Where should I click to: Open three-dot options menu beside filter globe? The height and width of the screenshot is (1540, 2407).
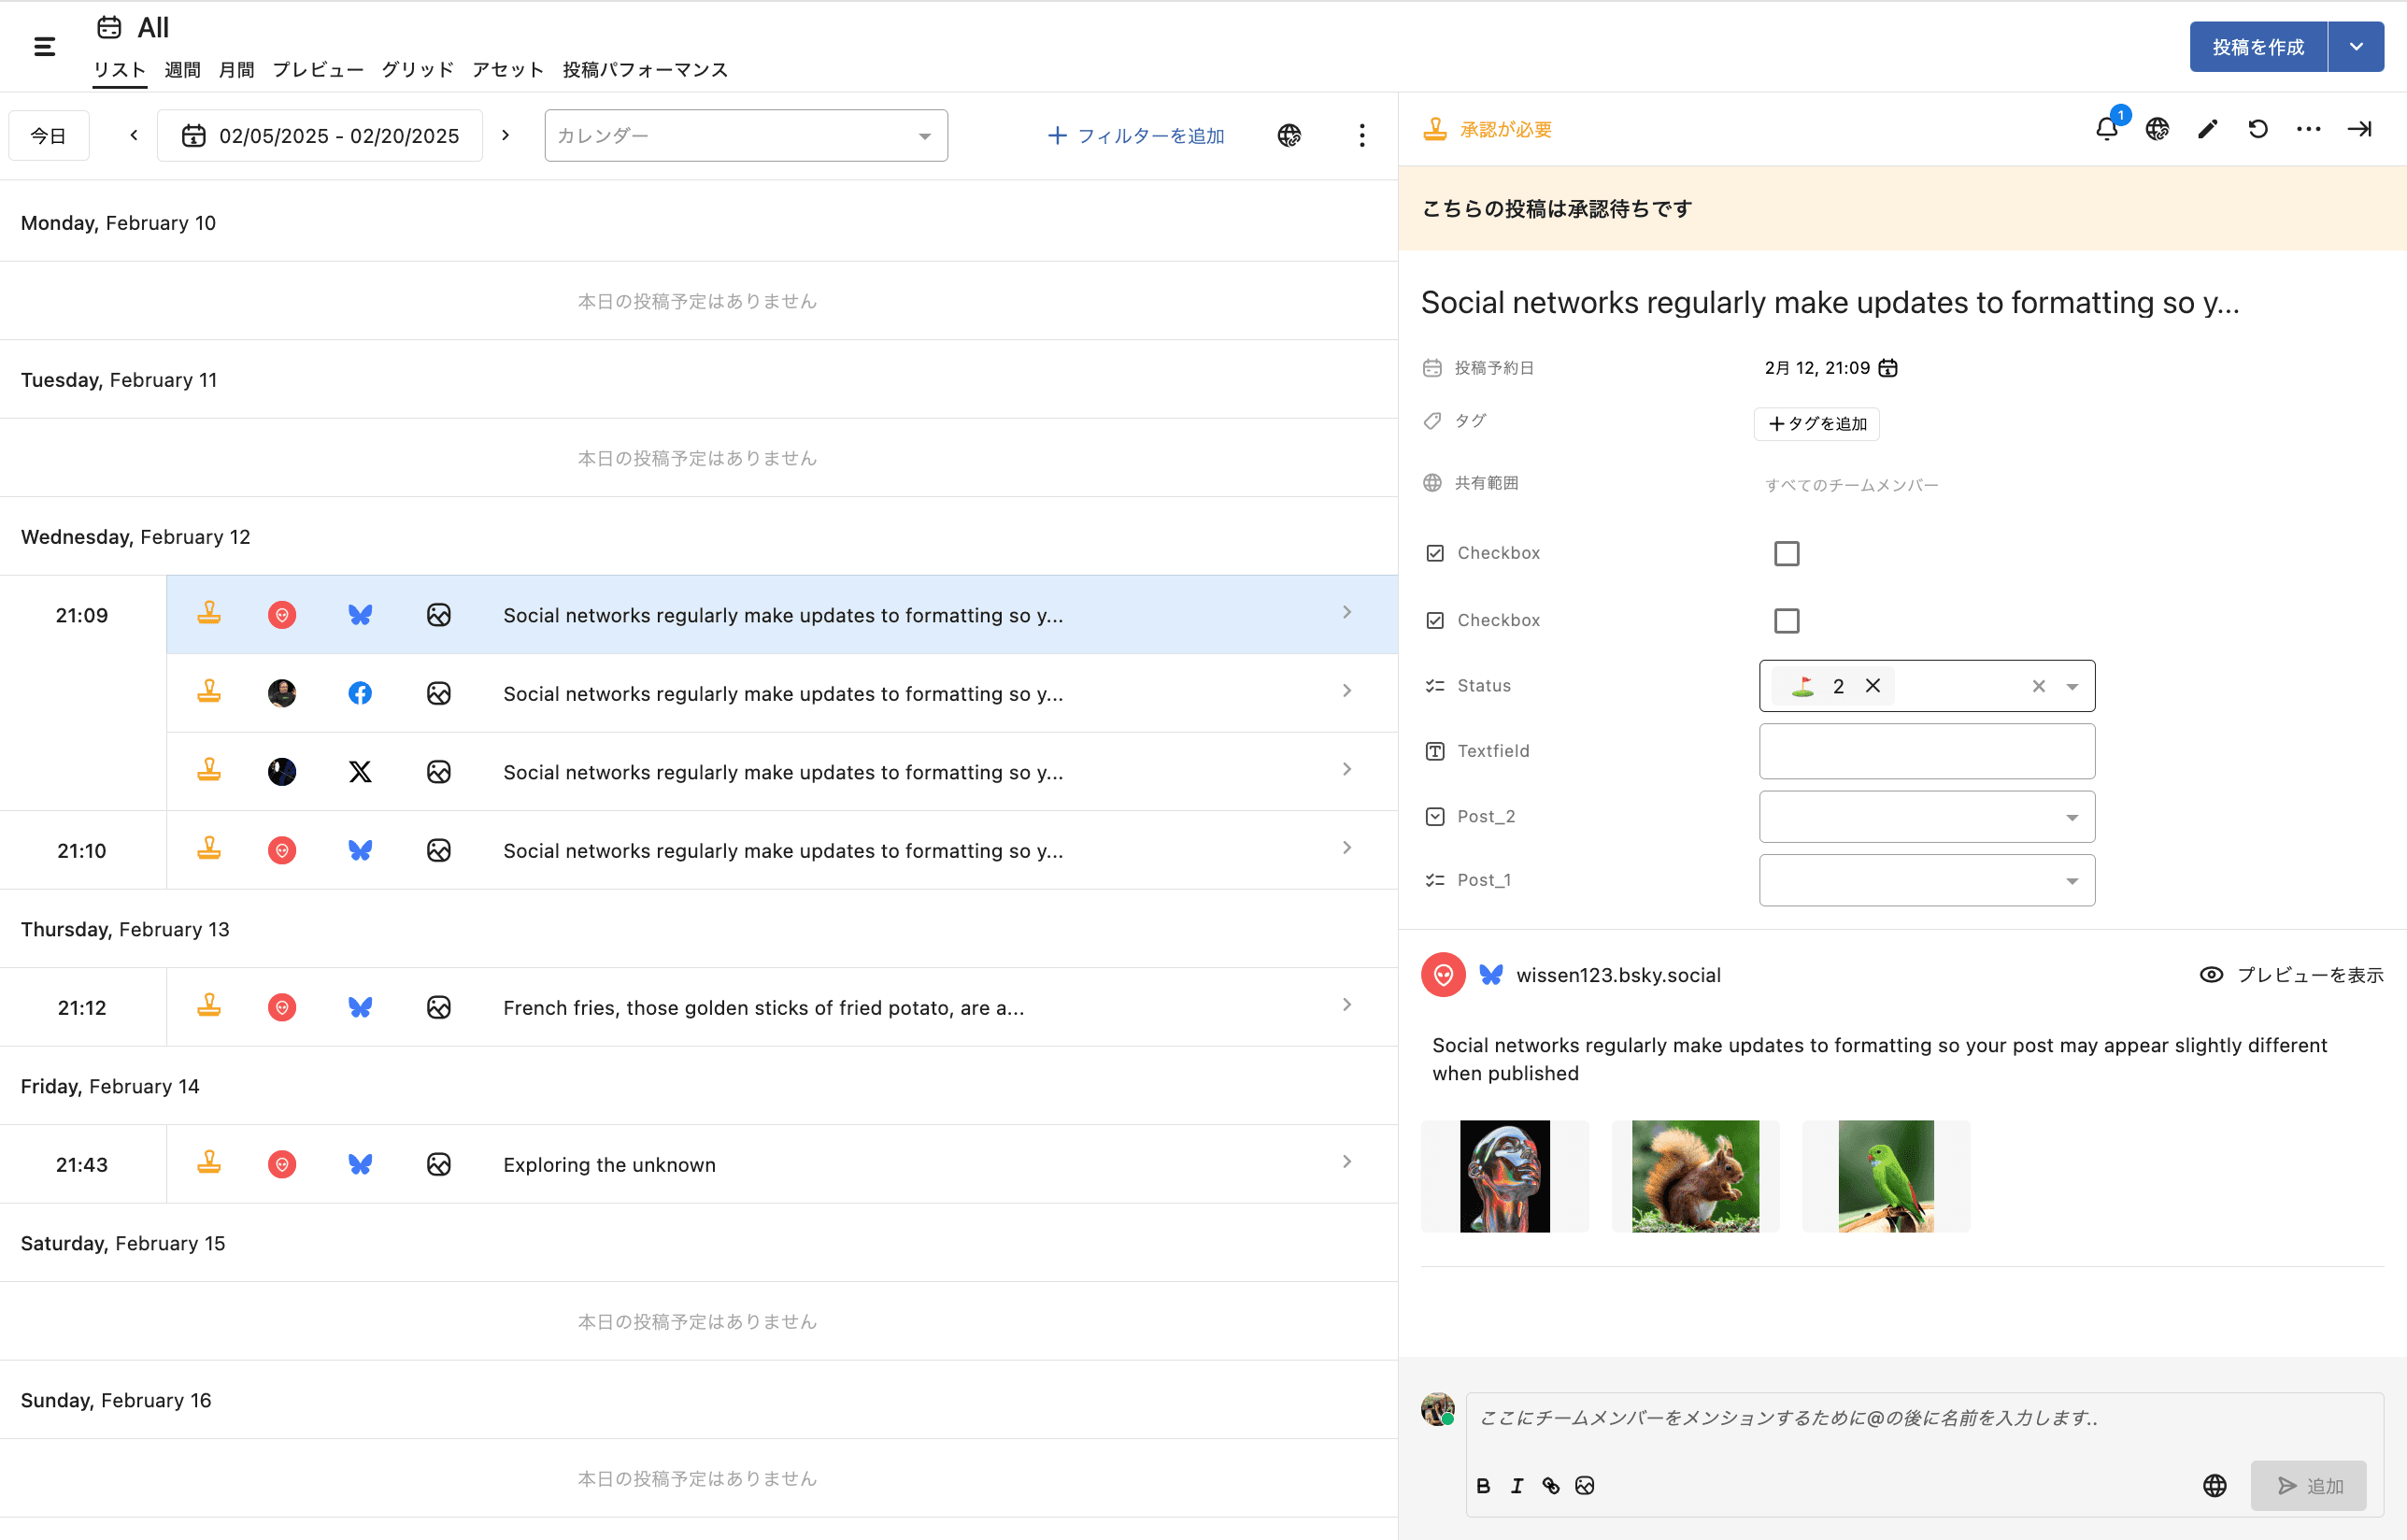[1361, 135]
